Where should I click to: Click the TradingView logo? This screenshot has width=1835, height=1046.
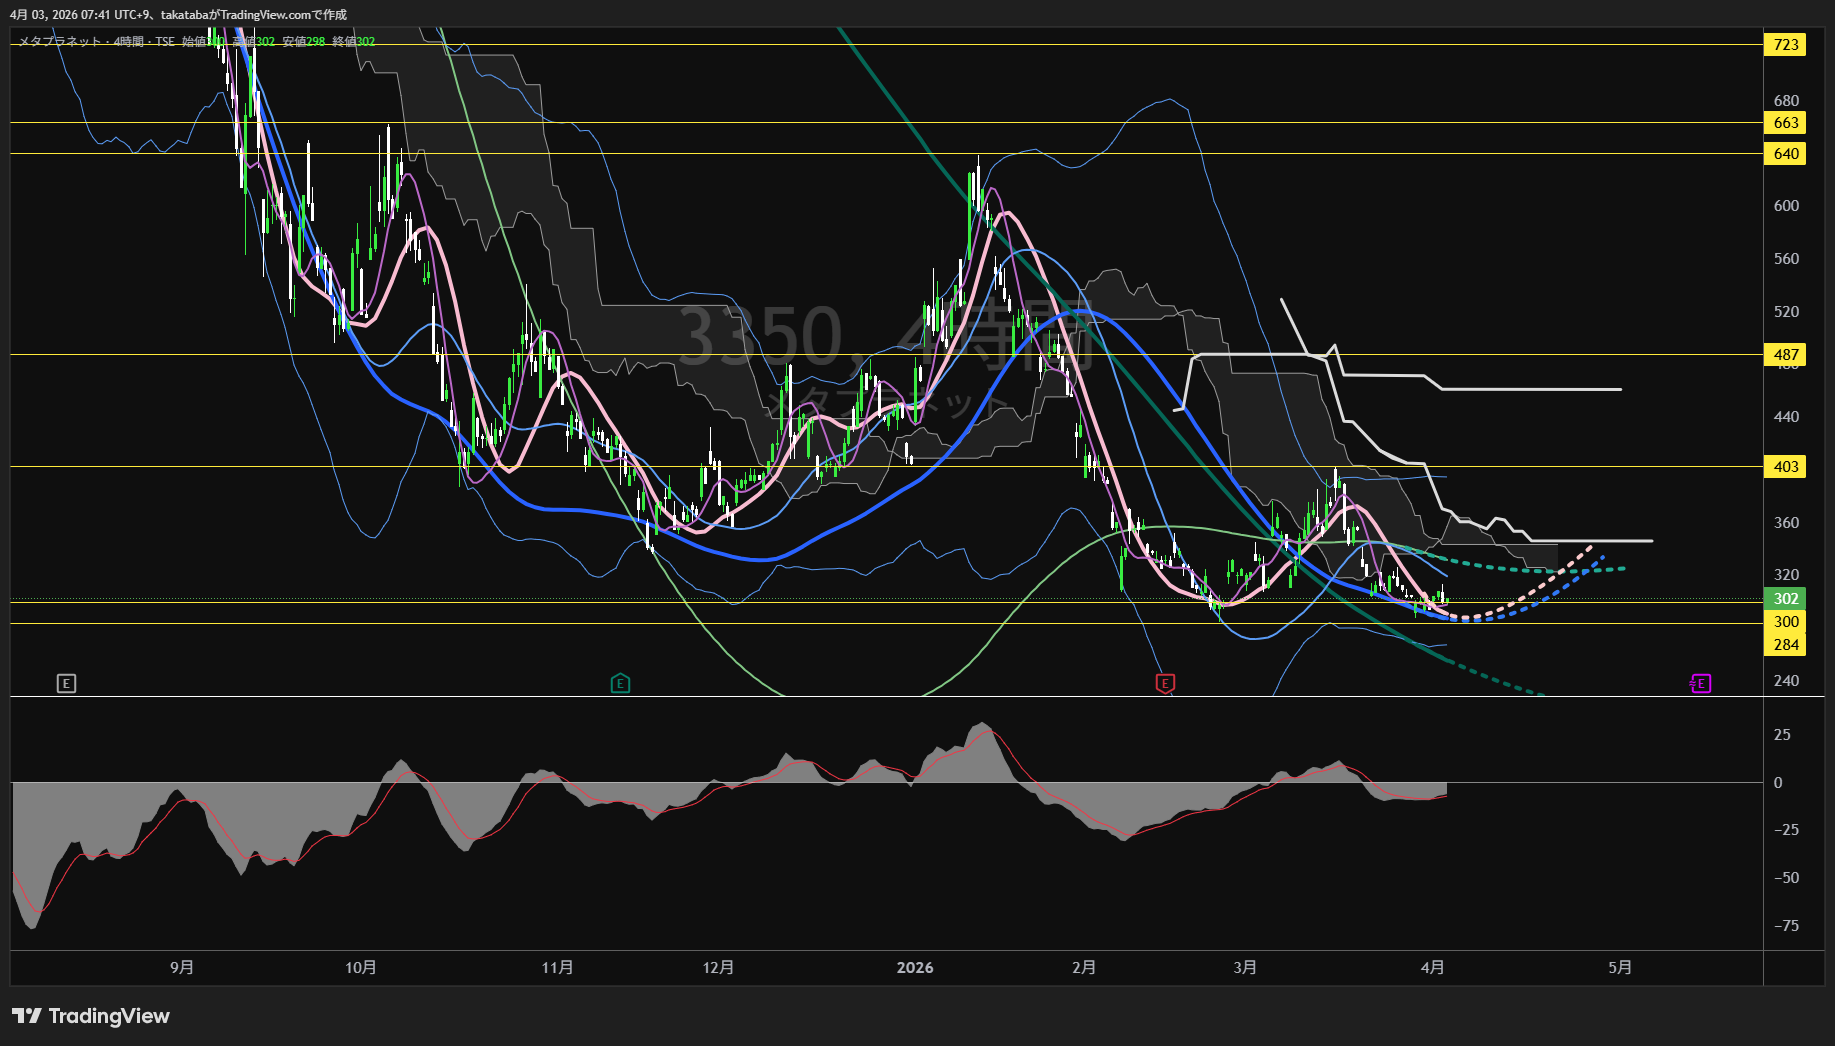[90, 1016]
